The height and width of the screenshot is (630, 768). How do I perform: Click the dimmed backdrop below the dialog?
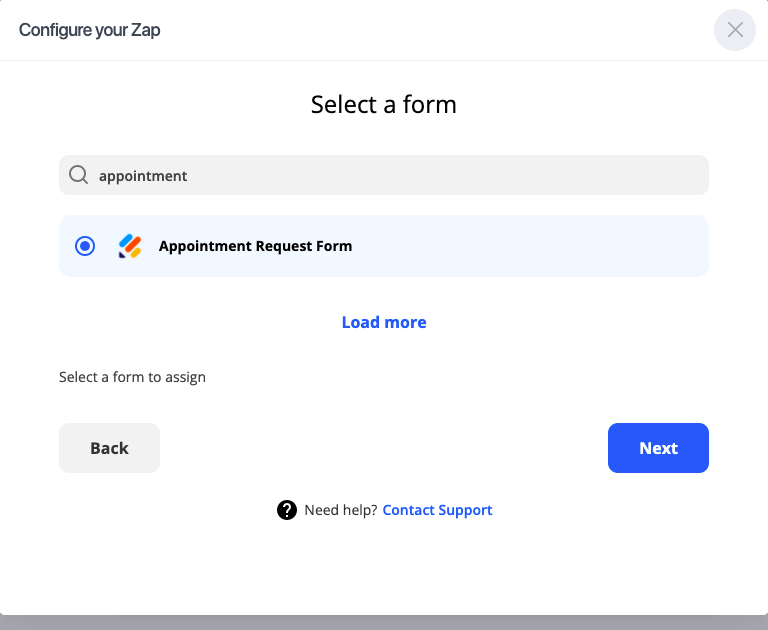click(x=384, y=622)
